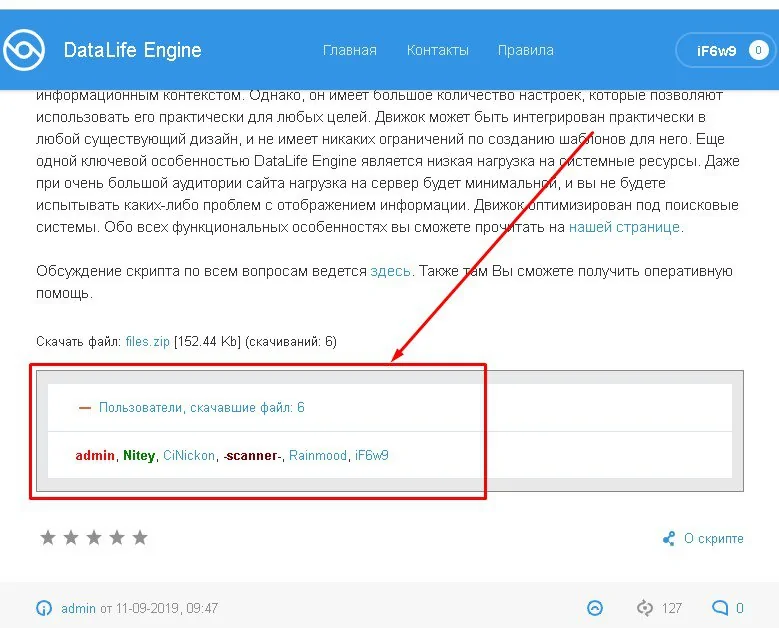
Task: Open user -scanner- profile
Action: point(253,456)
